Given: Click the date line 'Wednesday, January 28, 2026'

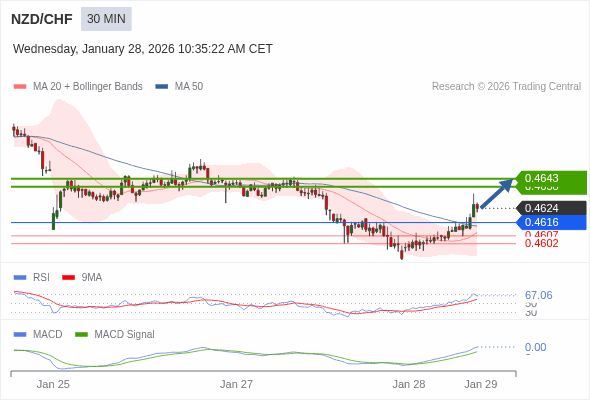Looking at the screenshot, I should coord(94,49).
